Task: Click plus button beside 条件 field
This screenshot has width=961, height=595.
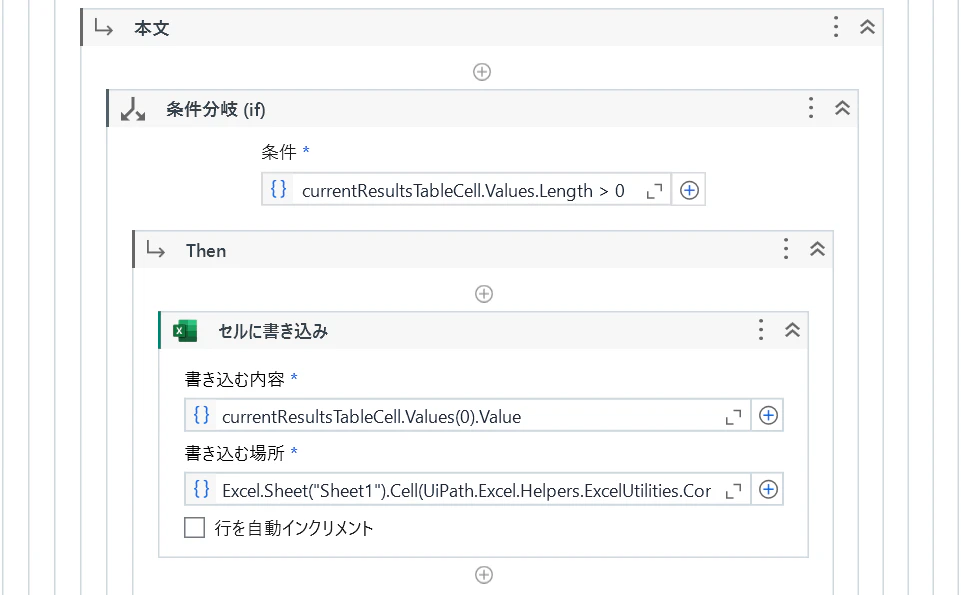Action: coord(689,191)
